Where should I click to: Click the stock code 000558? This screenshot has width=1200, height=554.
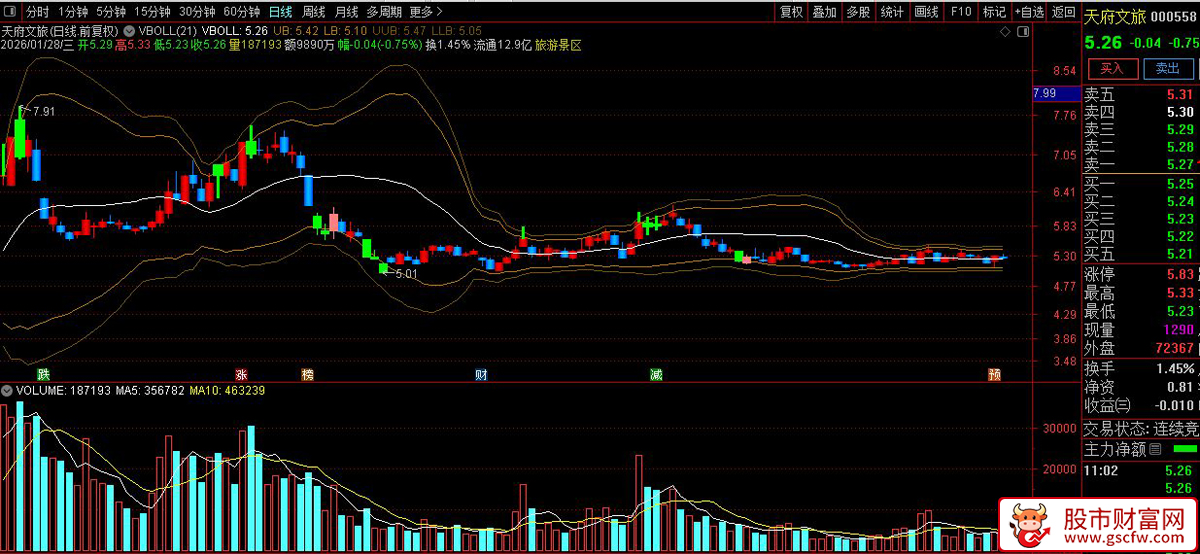pos(1175,15)
